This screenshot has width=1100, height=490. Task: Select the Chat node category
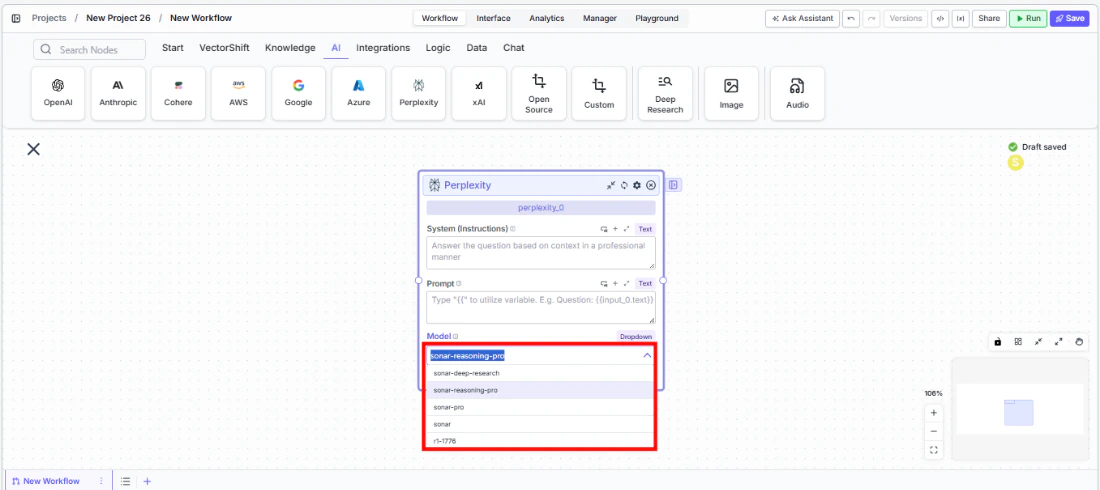pyautogui.click(x=514, y=48)
